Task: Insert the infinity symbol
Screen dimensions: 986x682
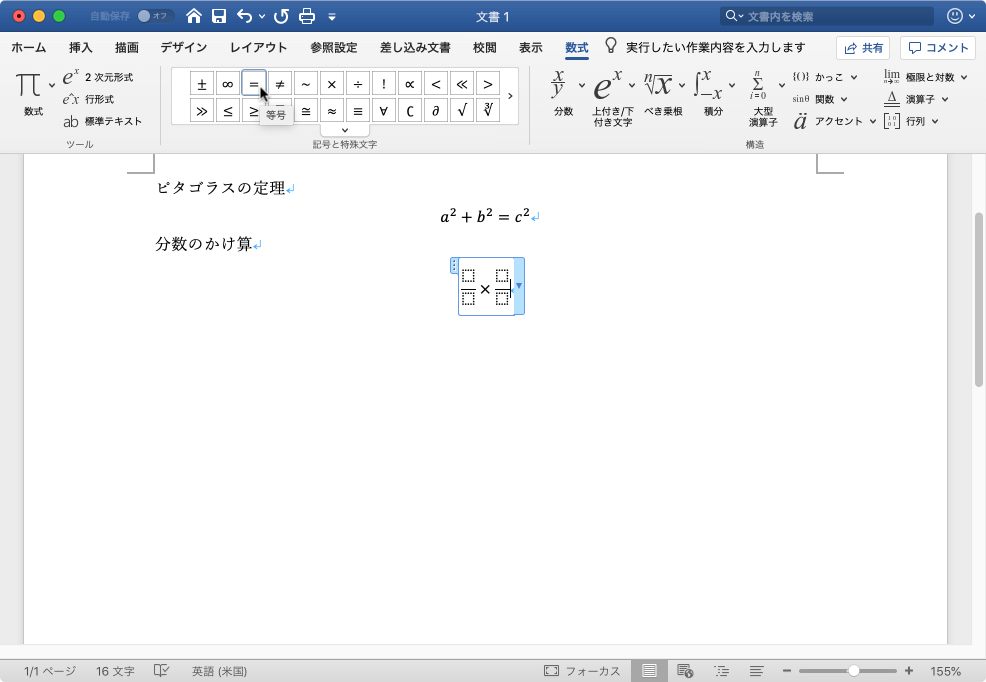Action: coord(228,84)
